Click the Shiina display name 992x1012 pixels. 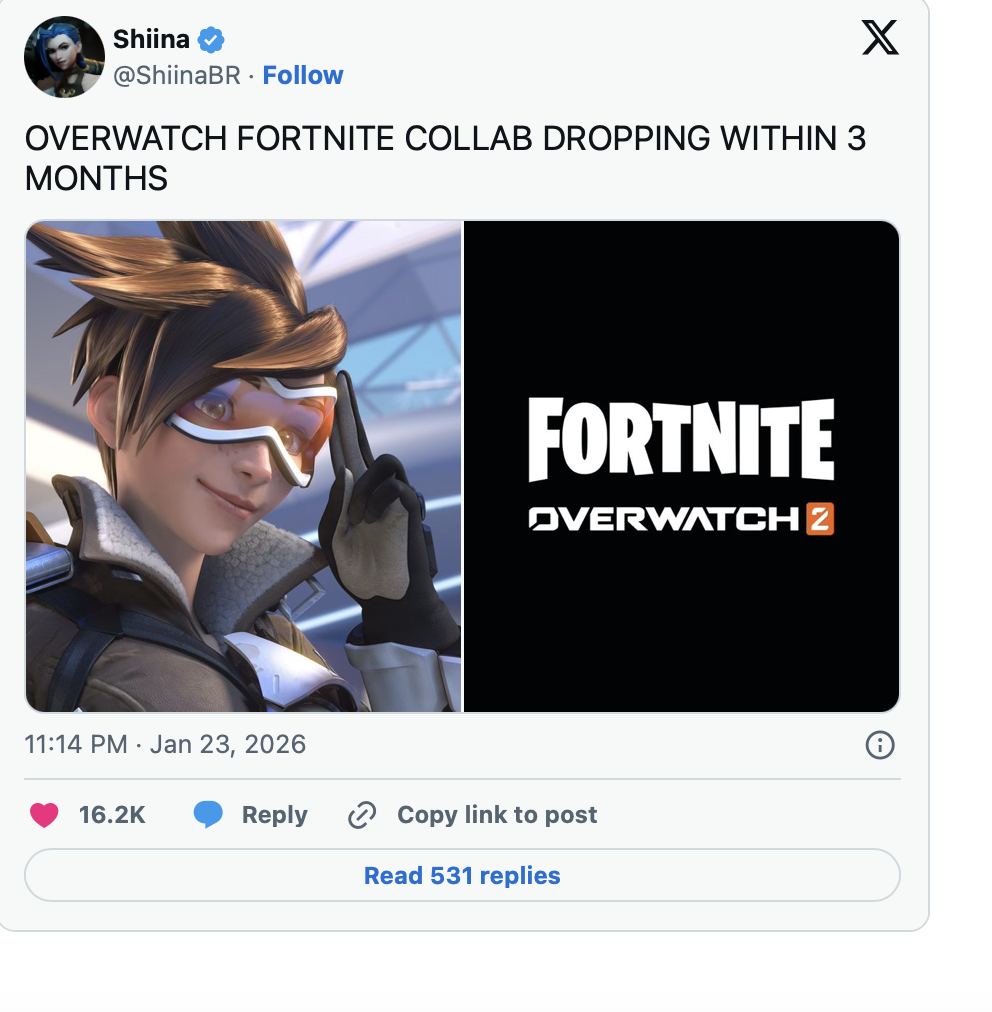coord(151,39)
